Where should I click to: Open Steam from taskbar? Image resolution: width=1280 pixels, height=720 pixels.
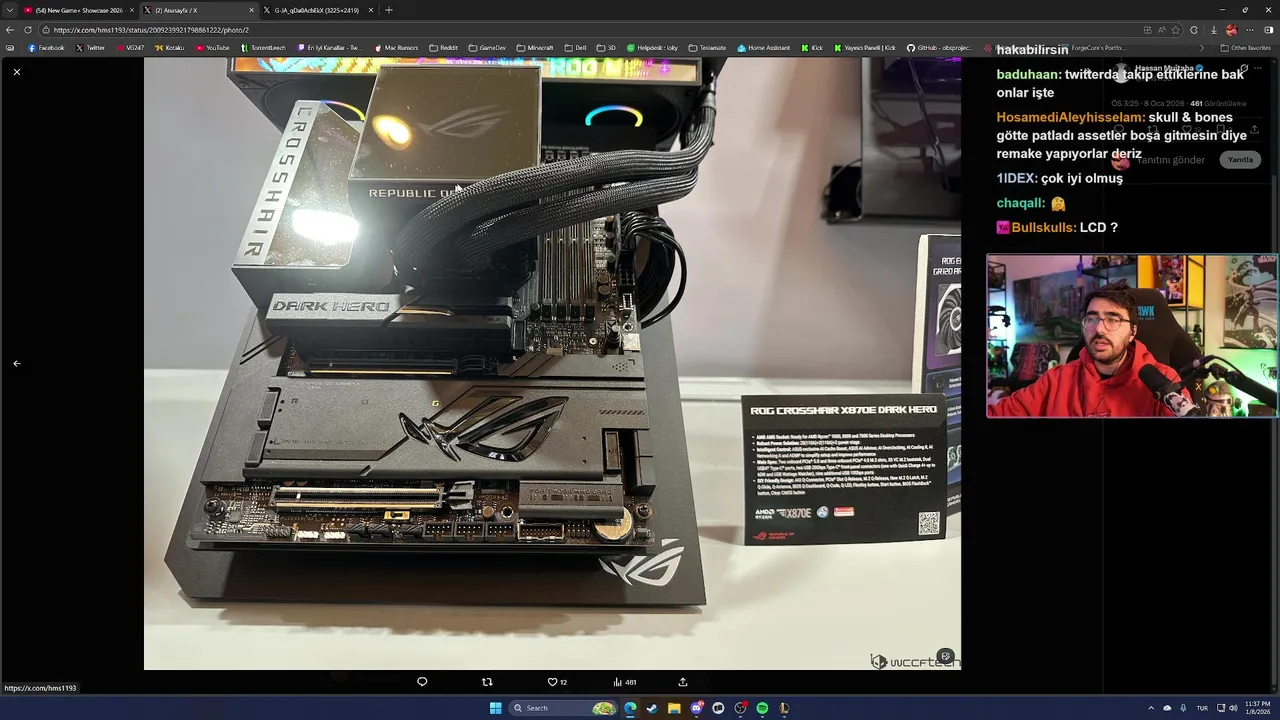point(652,708)
